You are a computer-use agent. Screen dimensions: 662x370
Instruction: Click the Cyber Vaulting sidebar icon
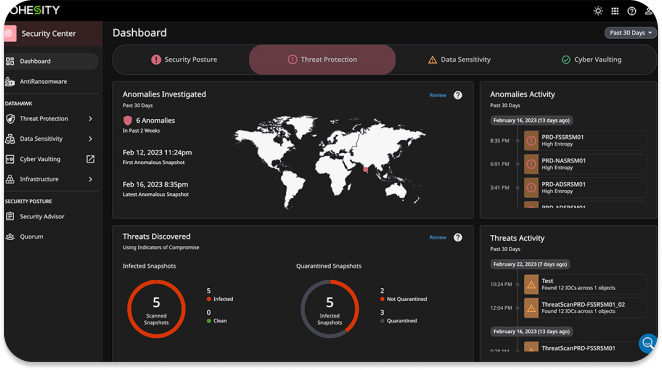pos(10,159)
